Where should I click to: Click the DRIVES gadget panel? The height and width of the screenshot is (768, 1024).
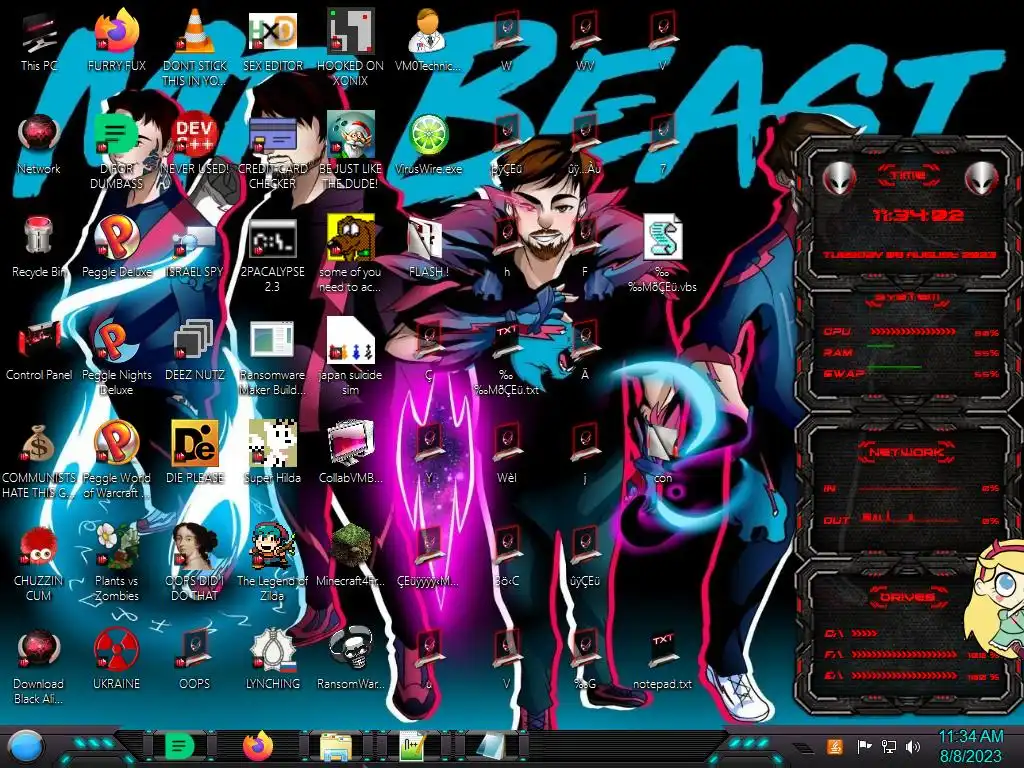point(908,636)
